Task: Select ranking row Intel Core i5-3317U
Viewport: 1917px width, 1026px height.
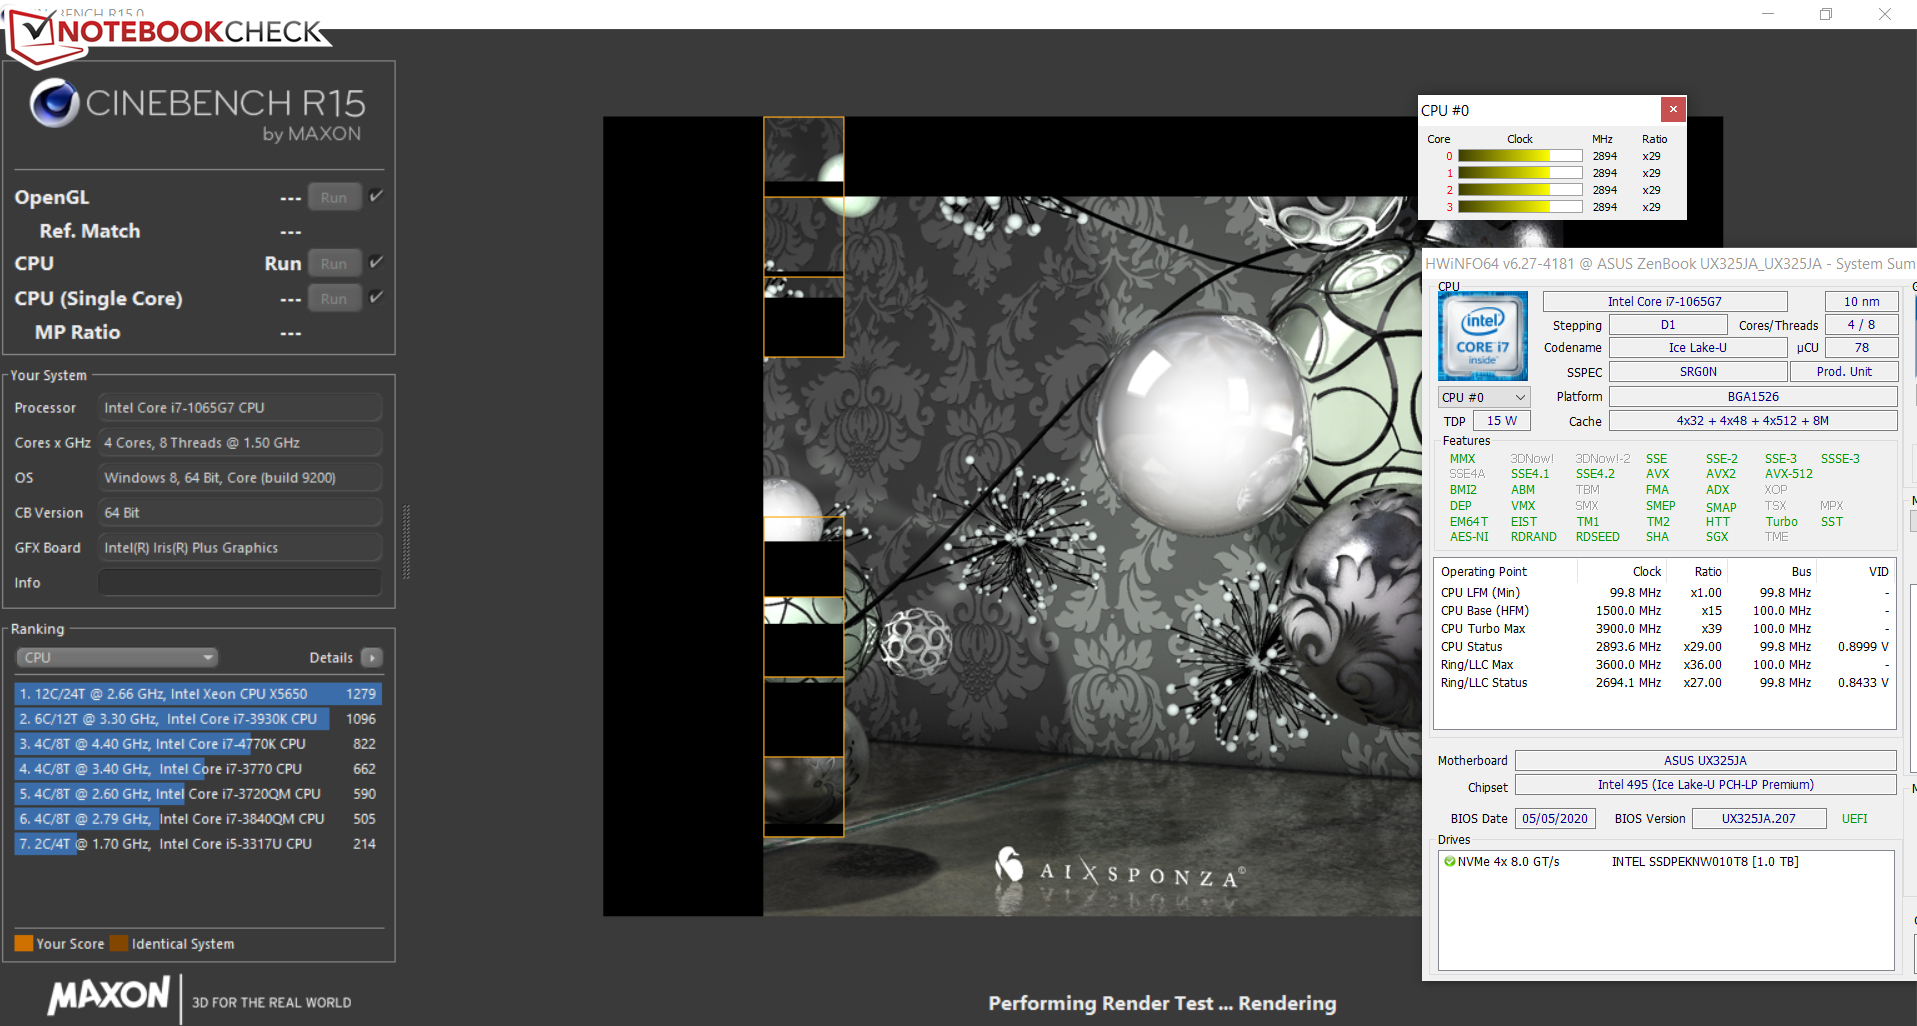Action: coord(198,843)
